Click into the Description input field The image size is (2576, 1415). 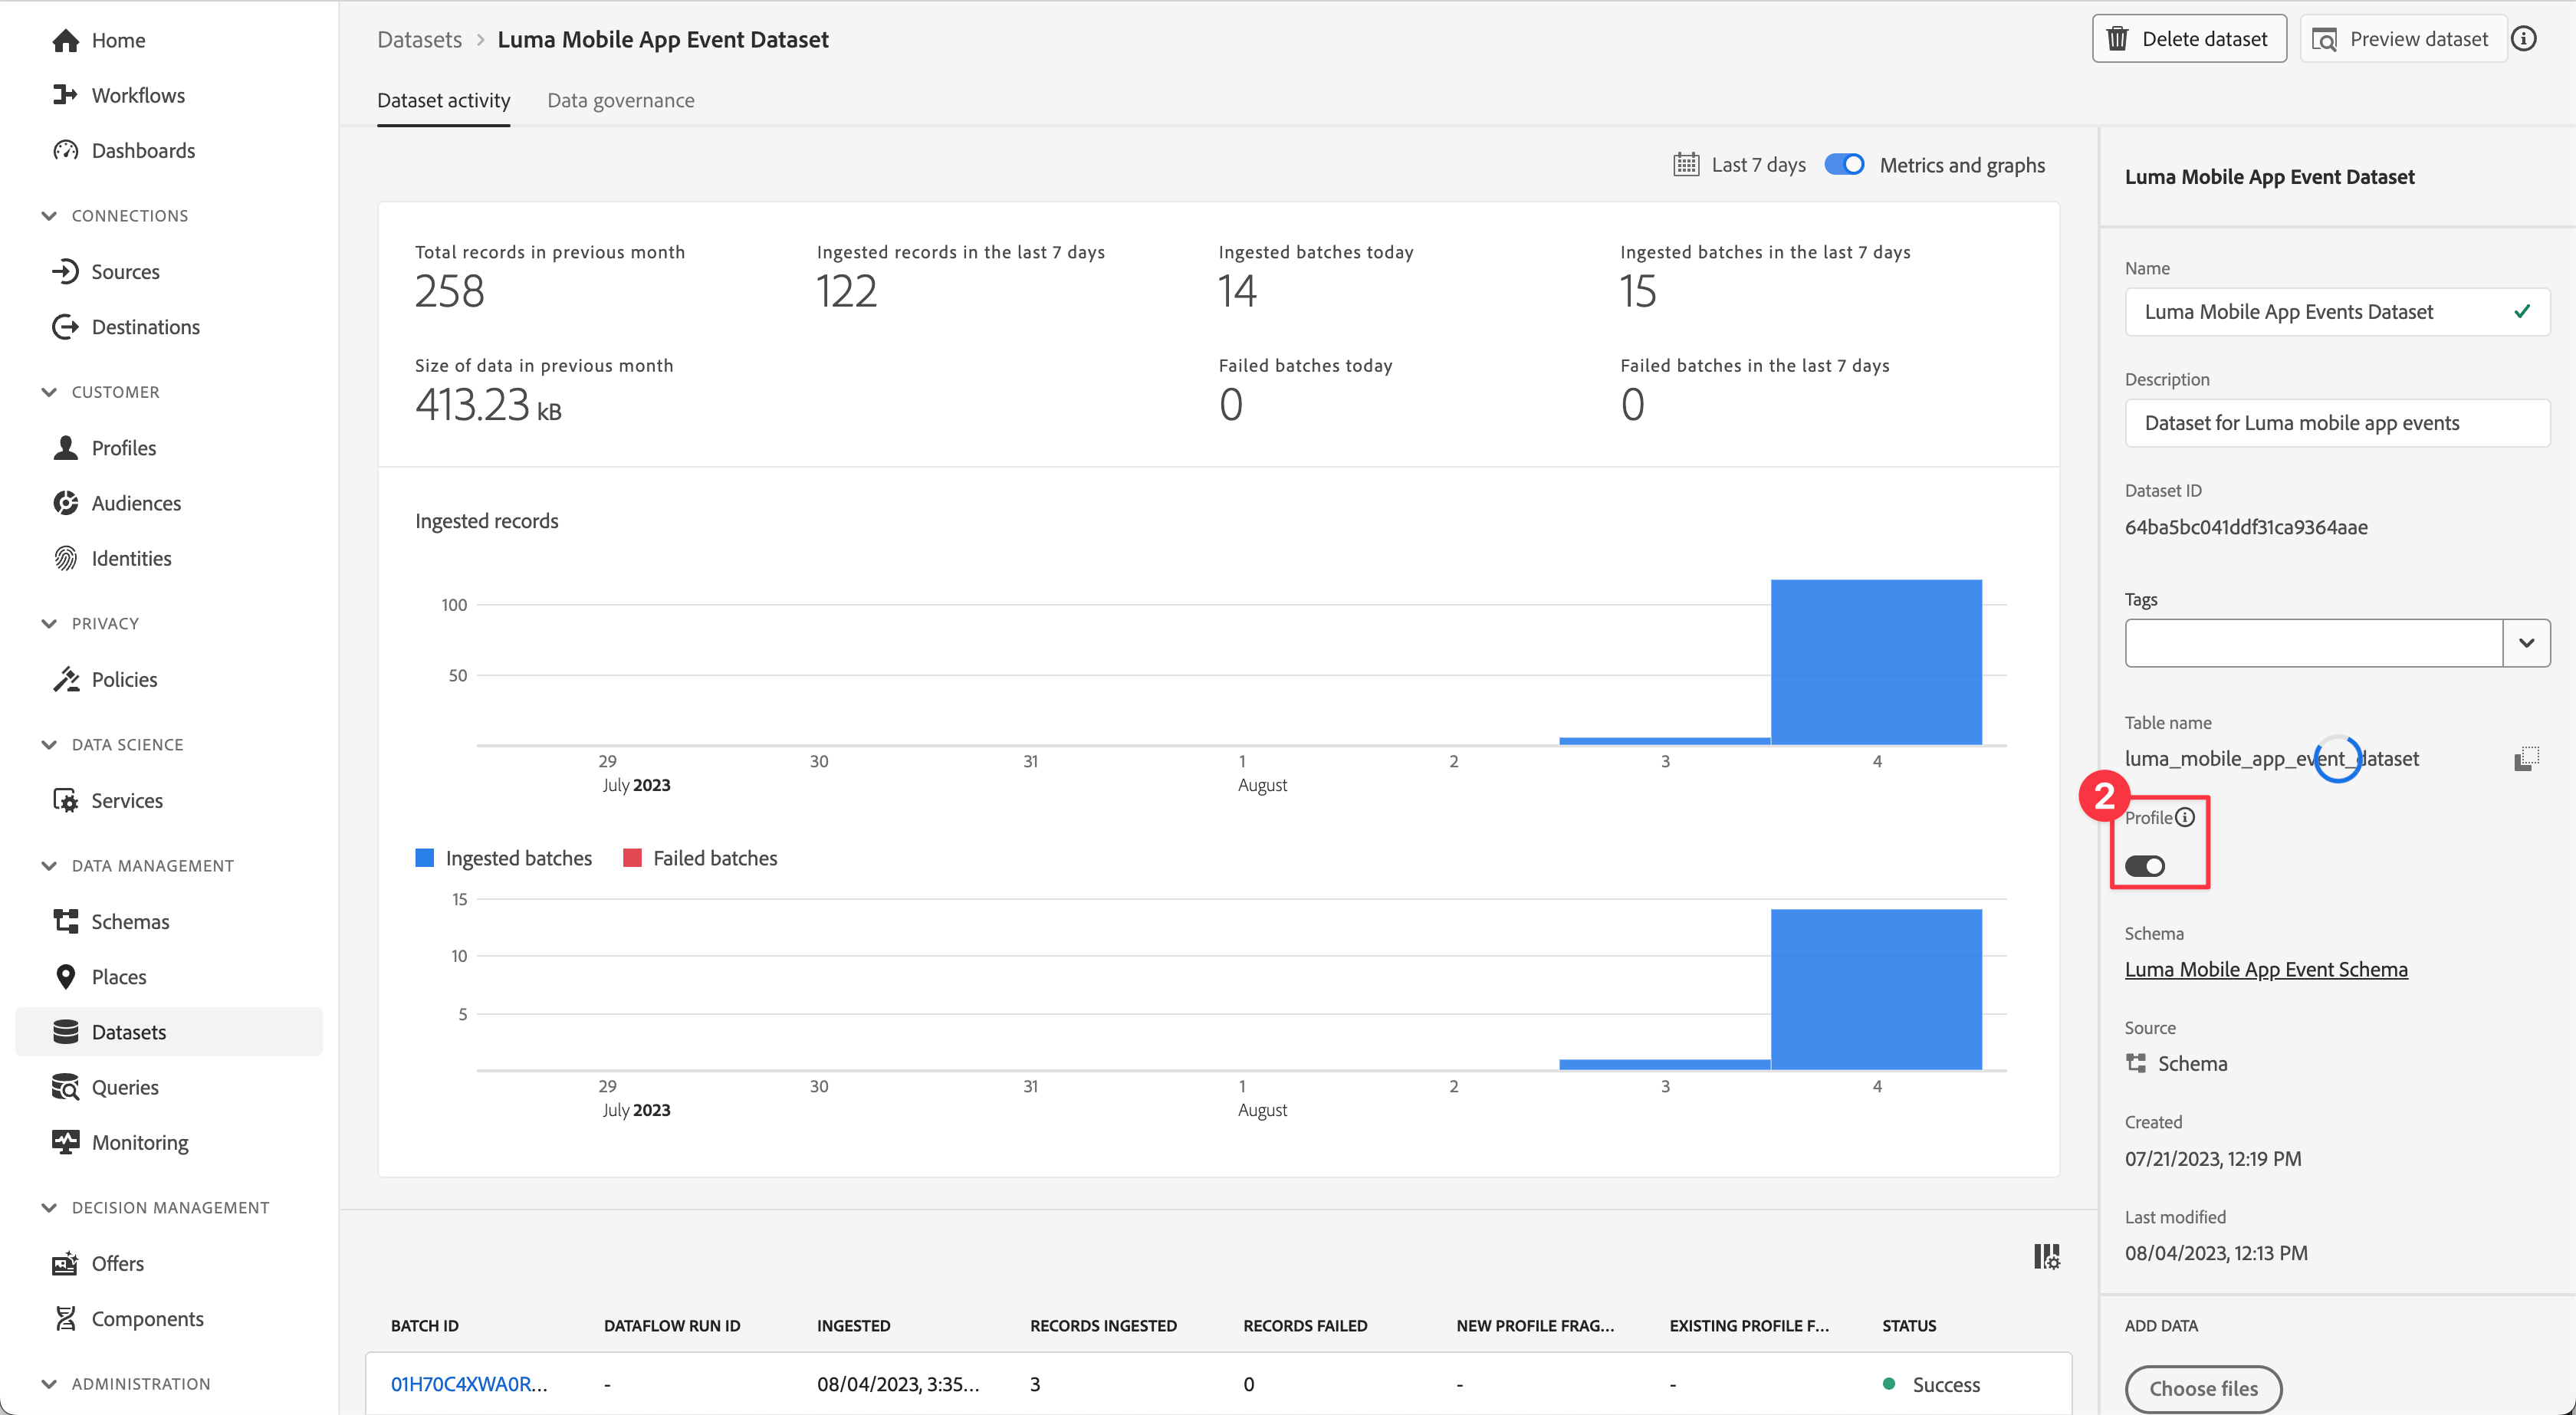[2336, 423]
